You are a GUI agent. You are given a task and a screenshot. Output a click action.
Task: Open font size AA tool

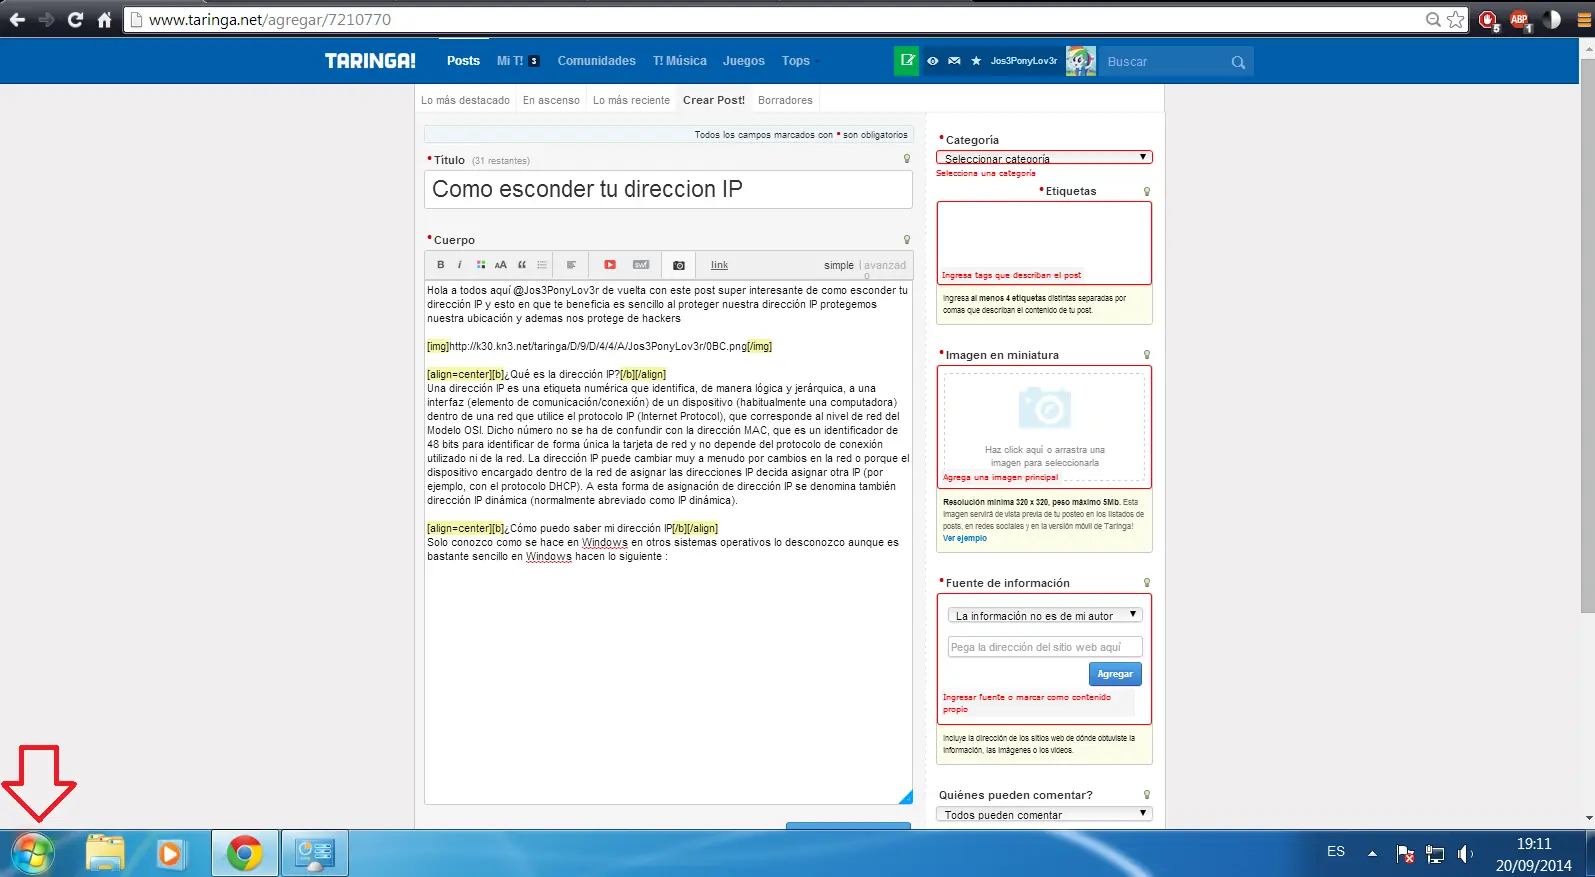pos(500,265)
